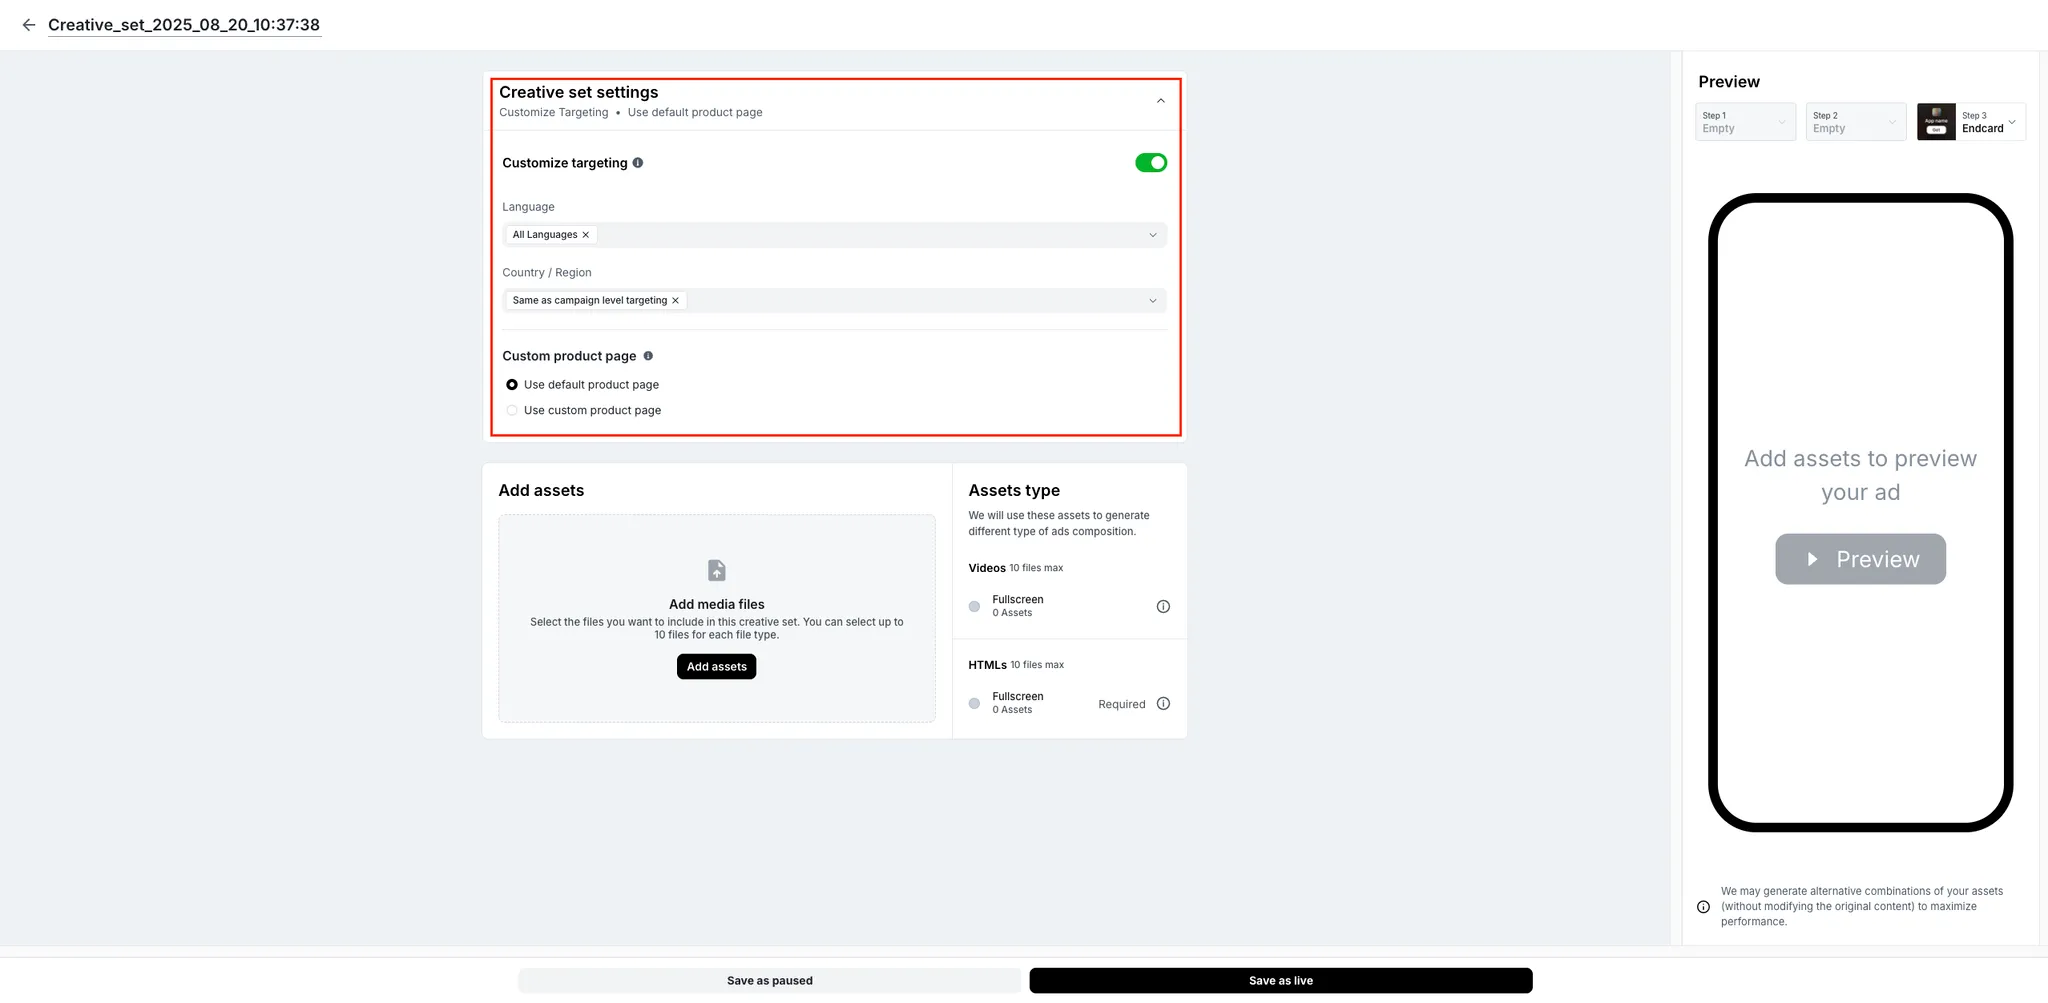Click the Videos 10 files max label

point(1016,568)
